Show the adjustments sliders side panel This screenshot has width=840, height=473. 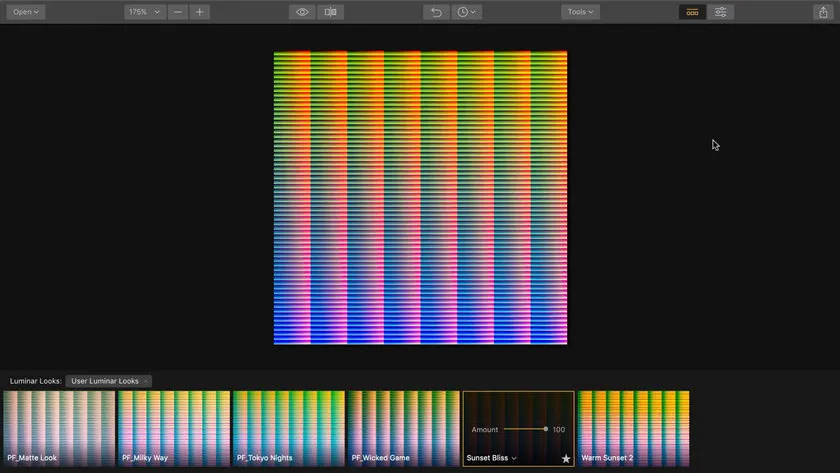point(720,12)
